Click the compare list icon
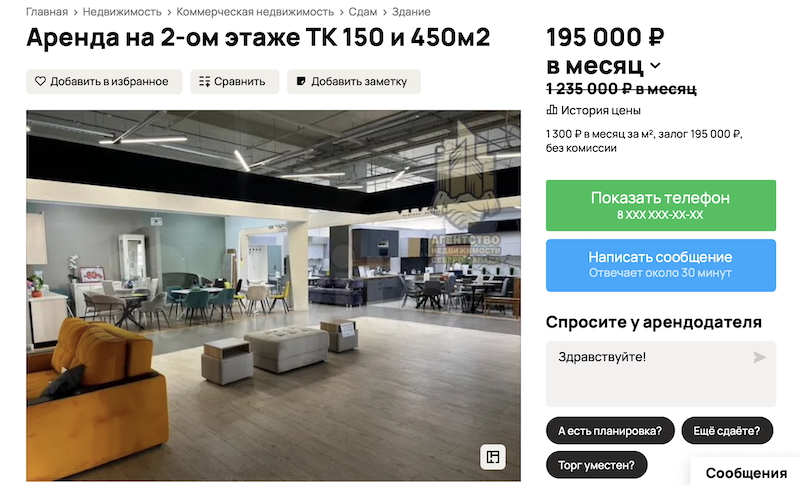The width and height of the screenshot is (800, 485). pos(205,82)
